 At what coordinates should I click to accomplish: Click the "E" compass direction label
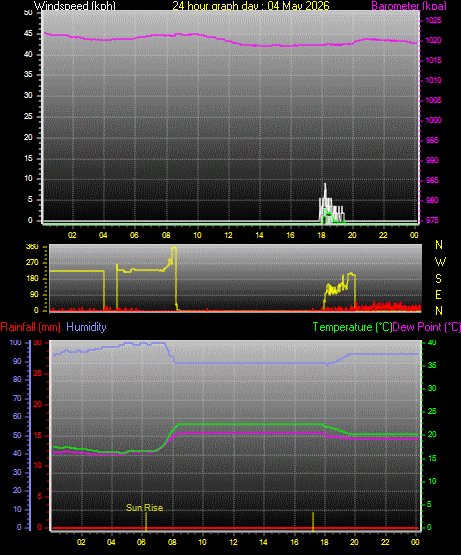point(438,294)
